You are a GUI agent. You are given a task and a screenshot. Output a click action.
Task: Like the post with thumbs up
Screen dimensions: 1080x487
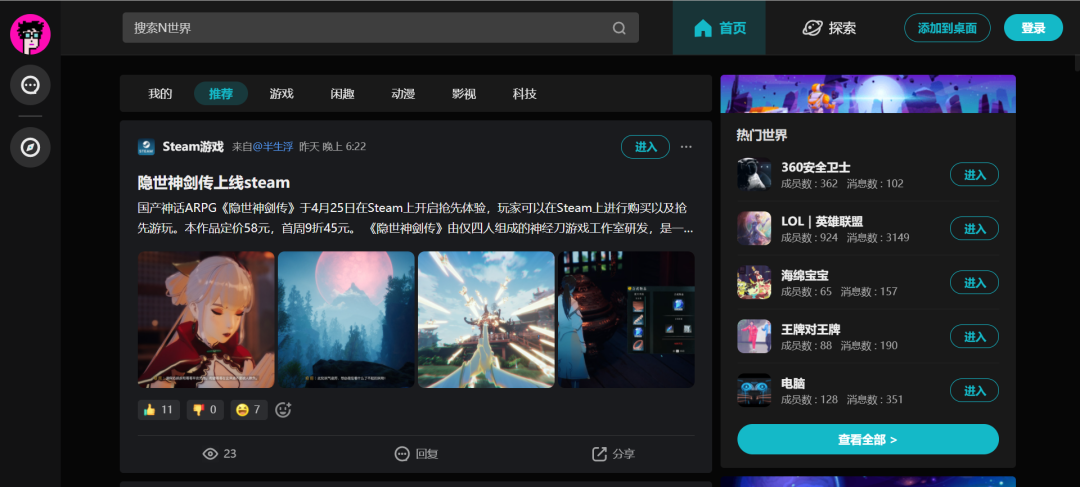(x=158, y=410)
